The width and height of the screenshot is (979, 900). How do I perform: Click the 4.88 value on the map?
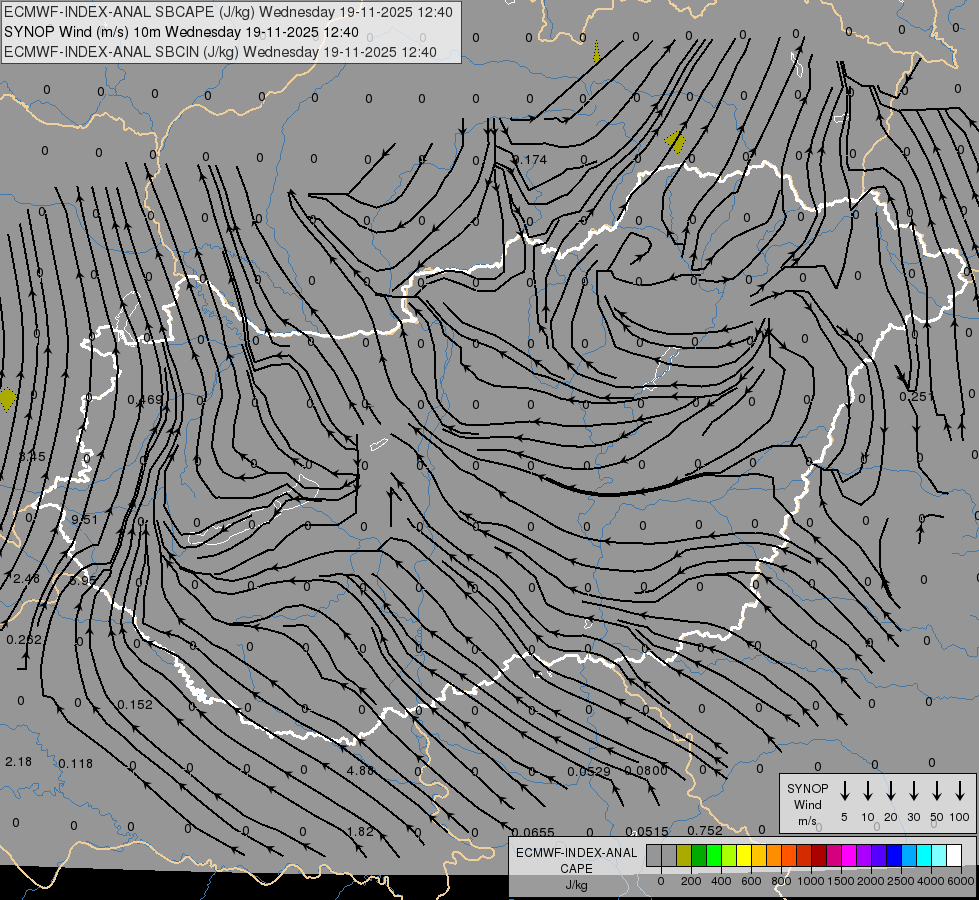click(x=360, y=771)
